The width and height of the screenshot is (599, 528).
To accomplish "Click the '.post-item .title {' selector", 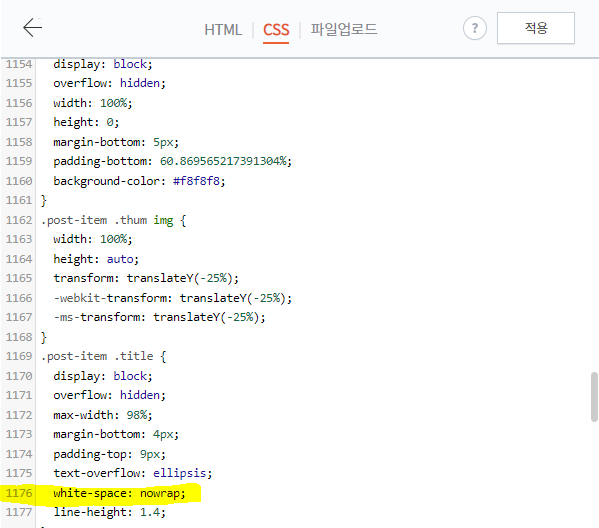I will (x=104, y=356).
